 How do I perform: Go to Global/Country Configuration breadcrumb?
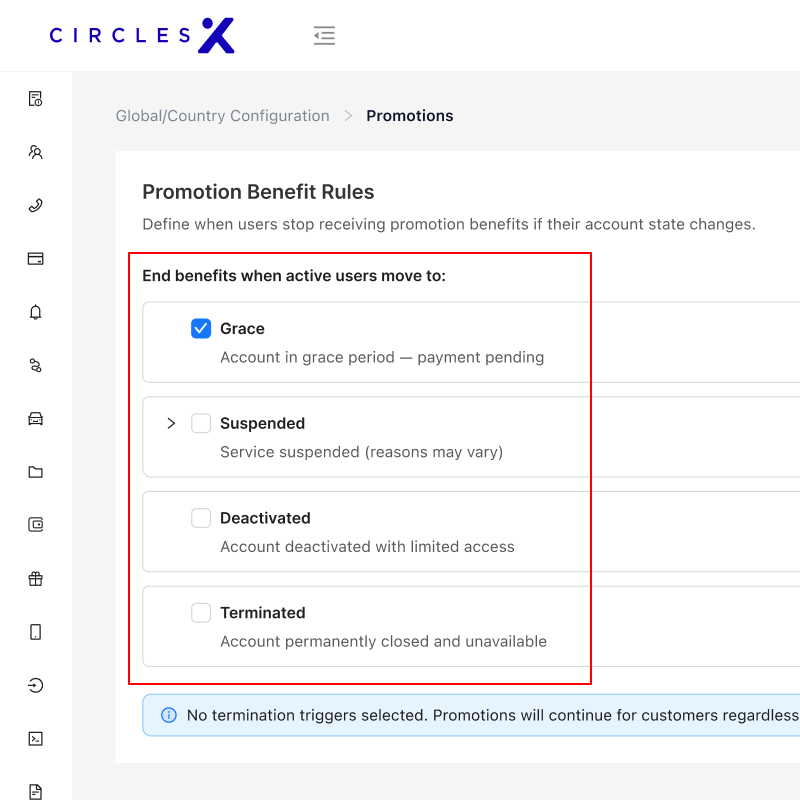tap(222, 116)
